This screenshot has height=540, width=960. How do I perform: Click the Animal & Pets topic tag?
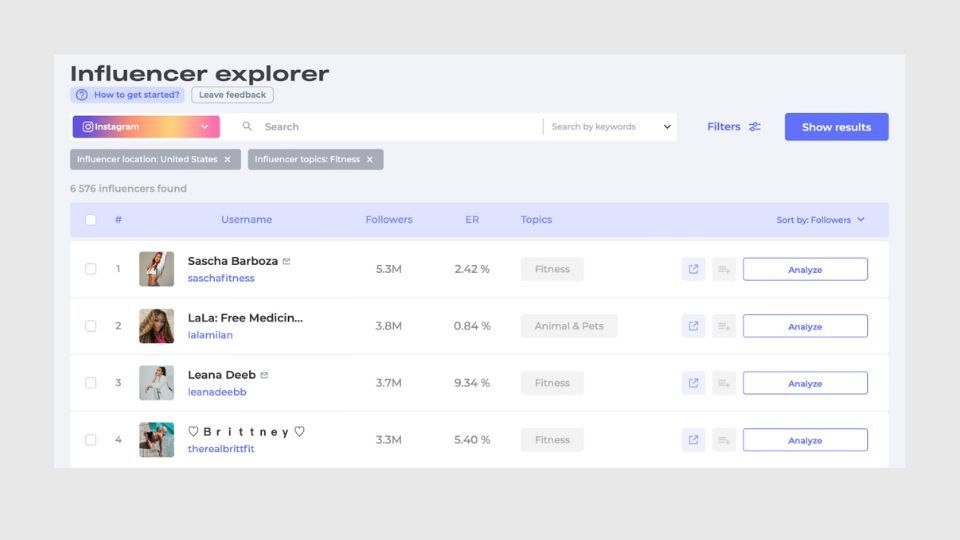[569, 326]
